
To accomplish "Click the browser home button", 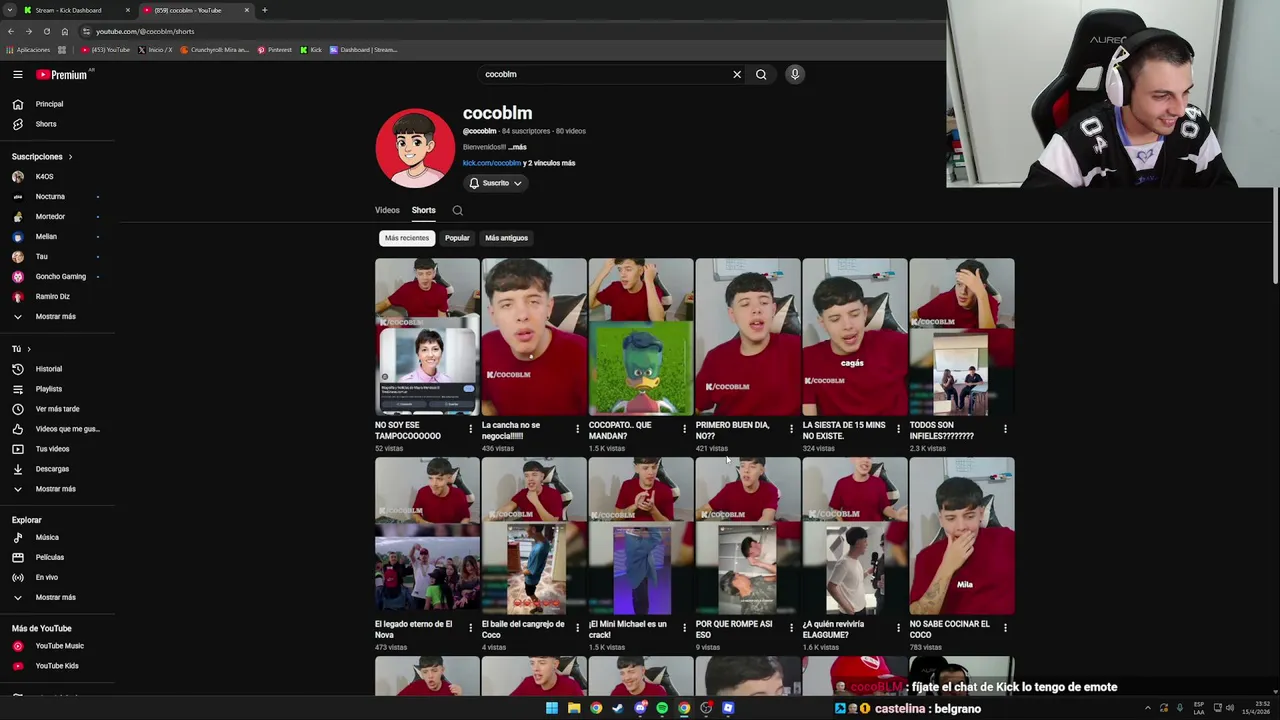I will click(x=64, y=31).
